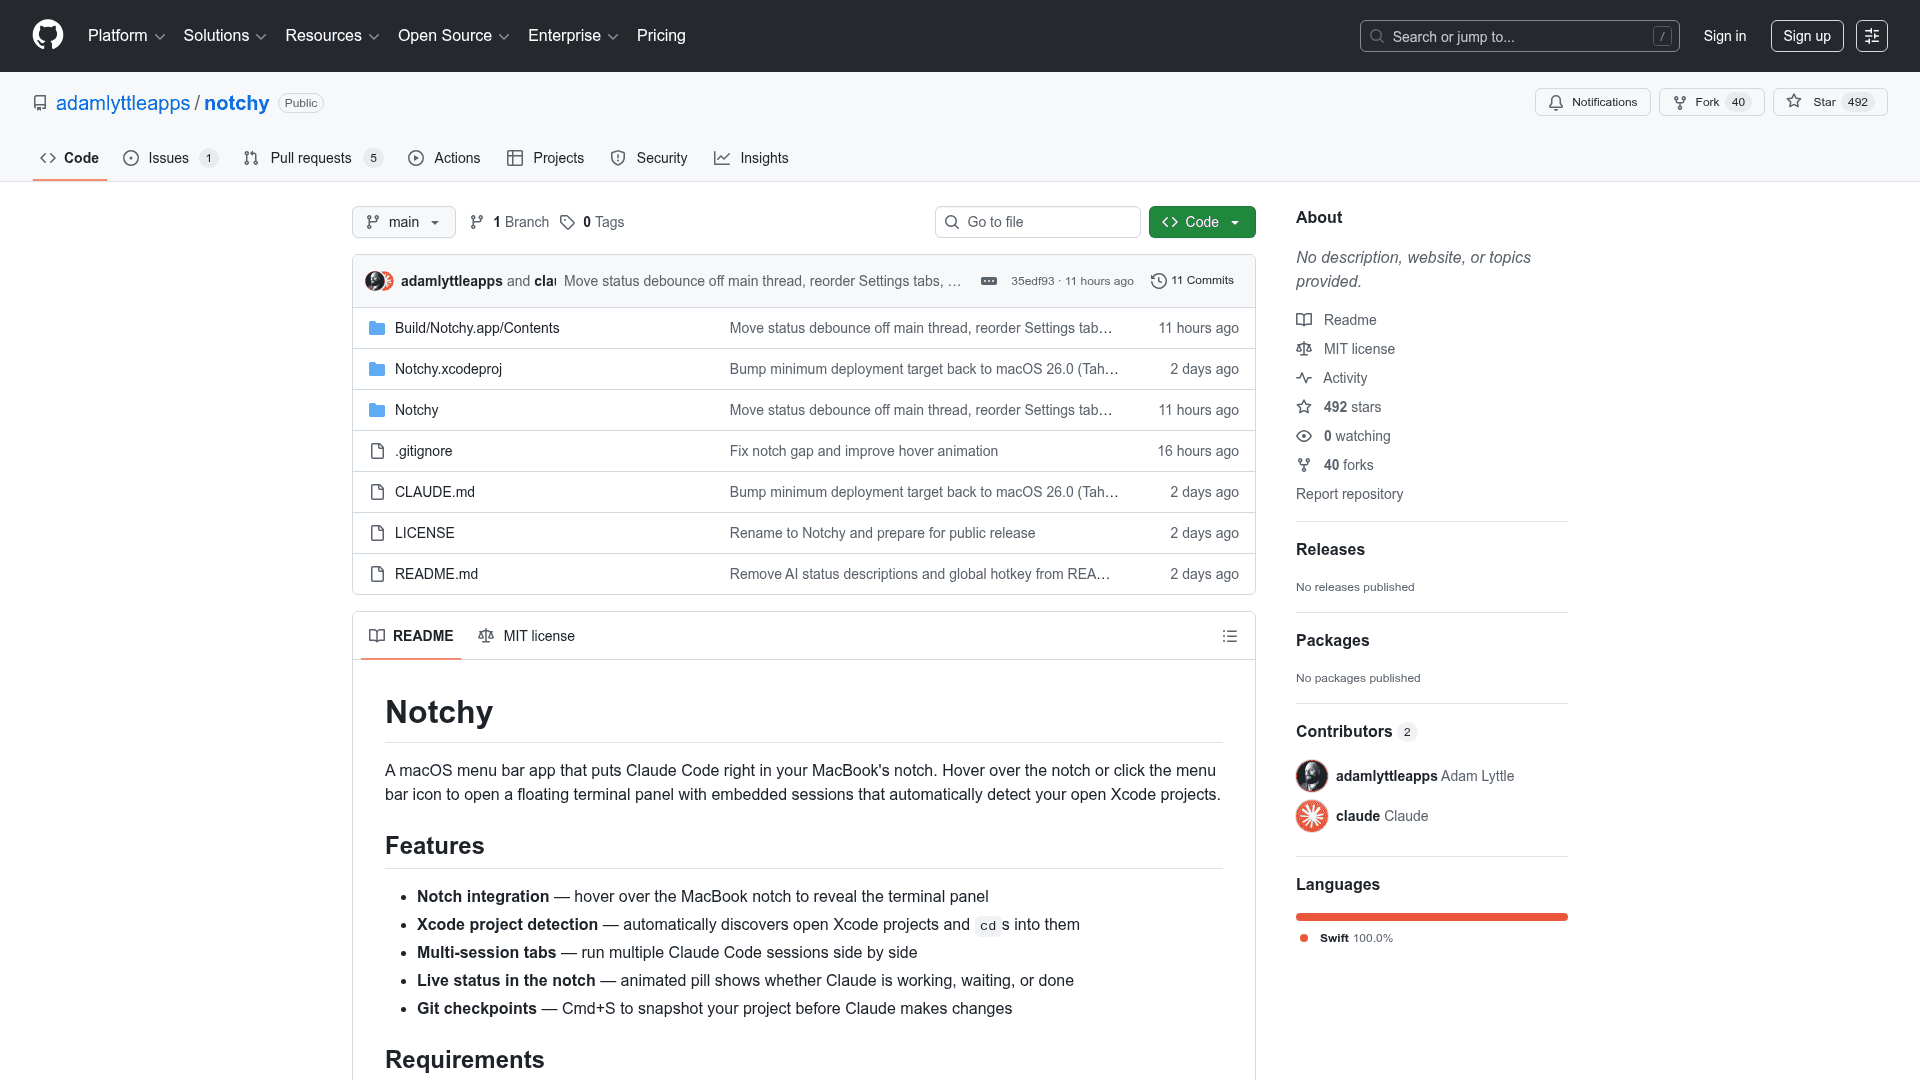Open the README outline list icon
1920x1080 pixels.
1229,636
